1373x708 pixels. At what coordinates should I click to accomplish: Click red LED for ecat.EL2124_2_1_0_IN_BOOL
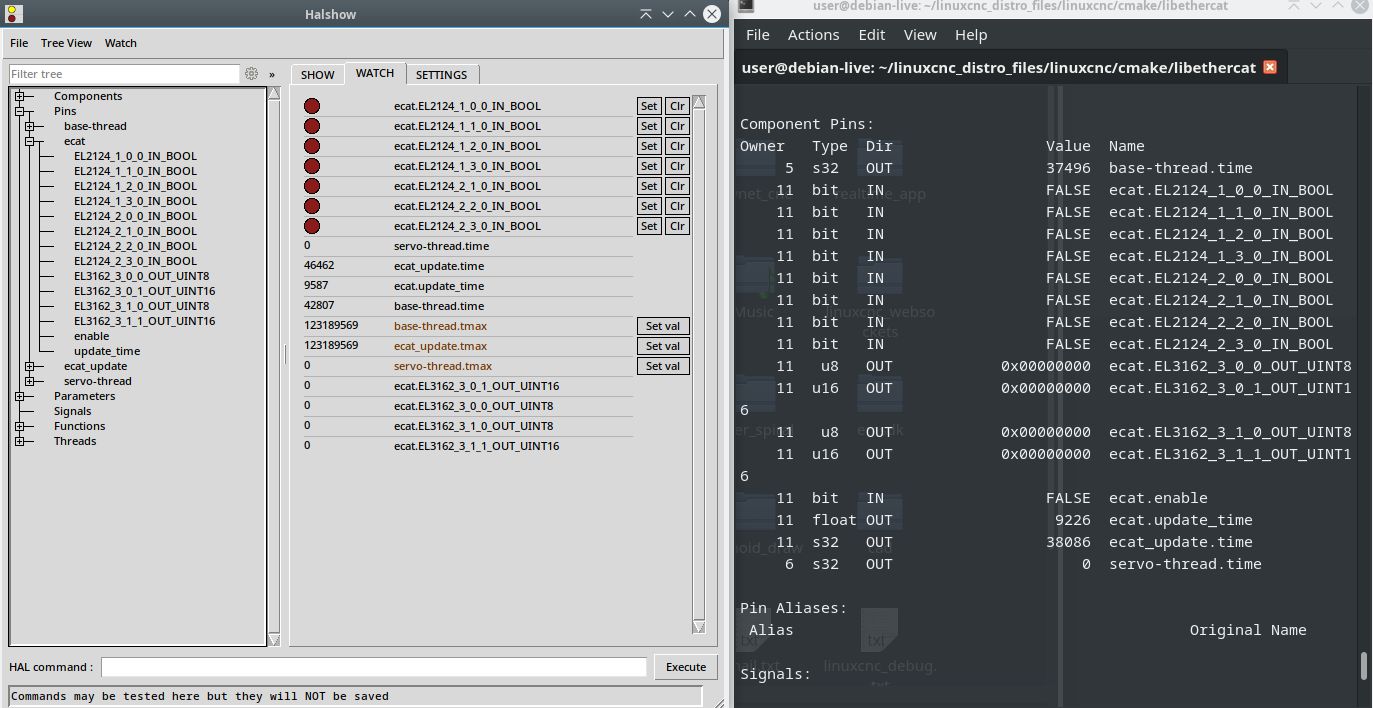pos(312,186)
